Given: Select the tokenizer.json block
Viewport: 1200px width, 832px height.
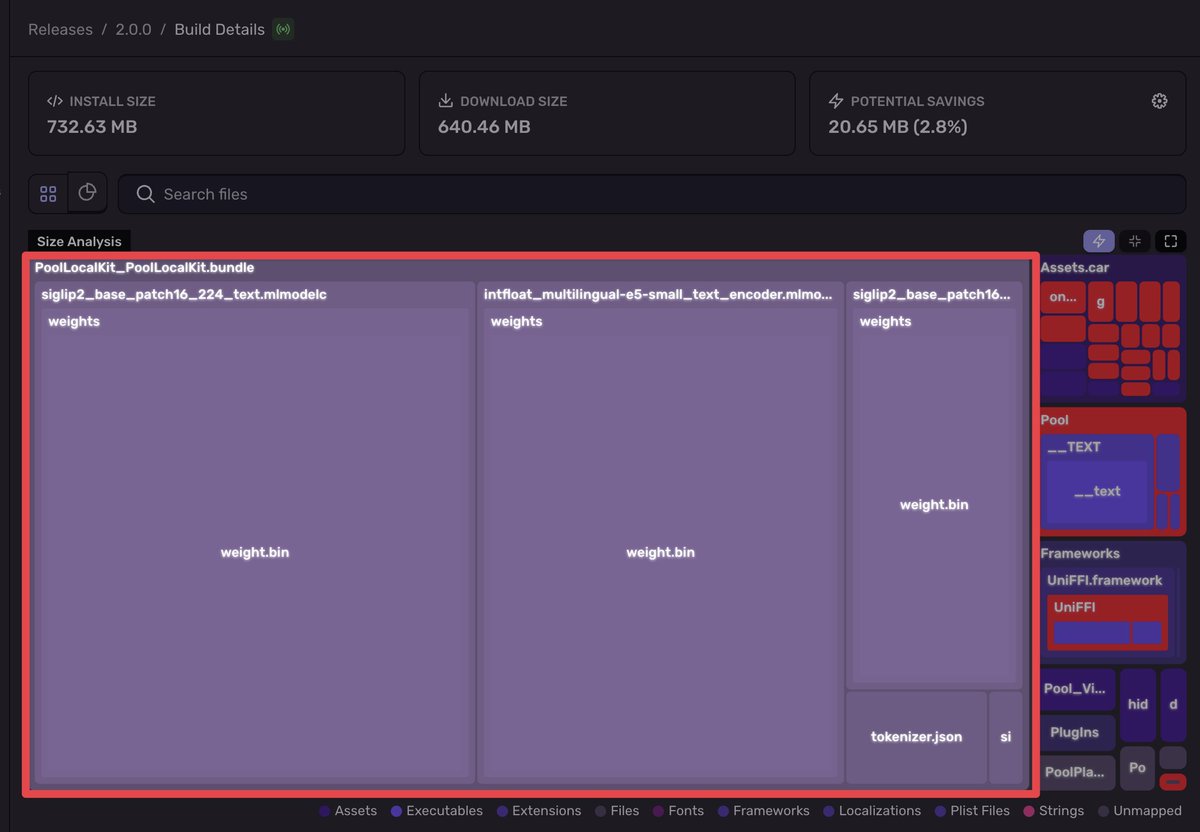Looking at the screenshot, I should (917, 737).
